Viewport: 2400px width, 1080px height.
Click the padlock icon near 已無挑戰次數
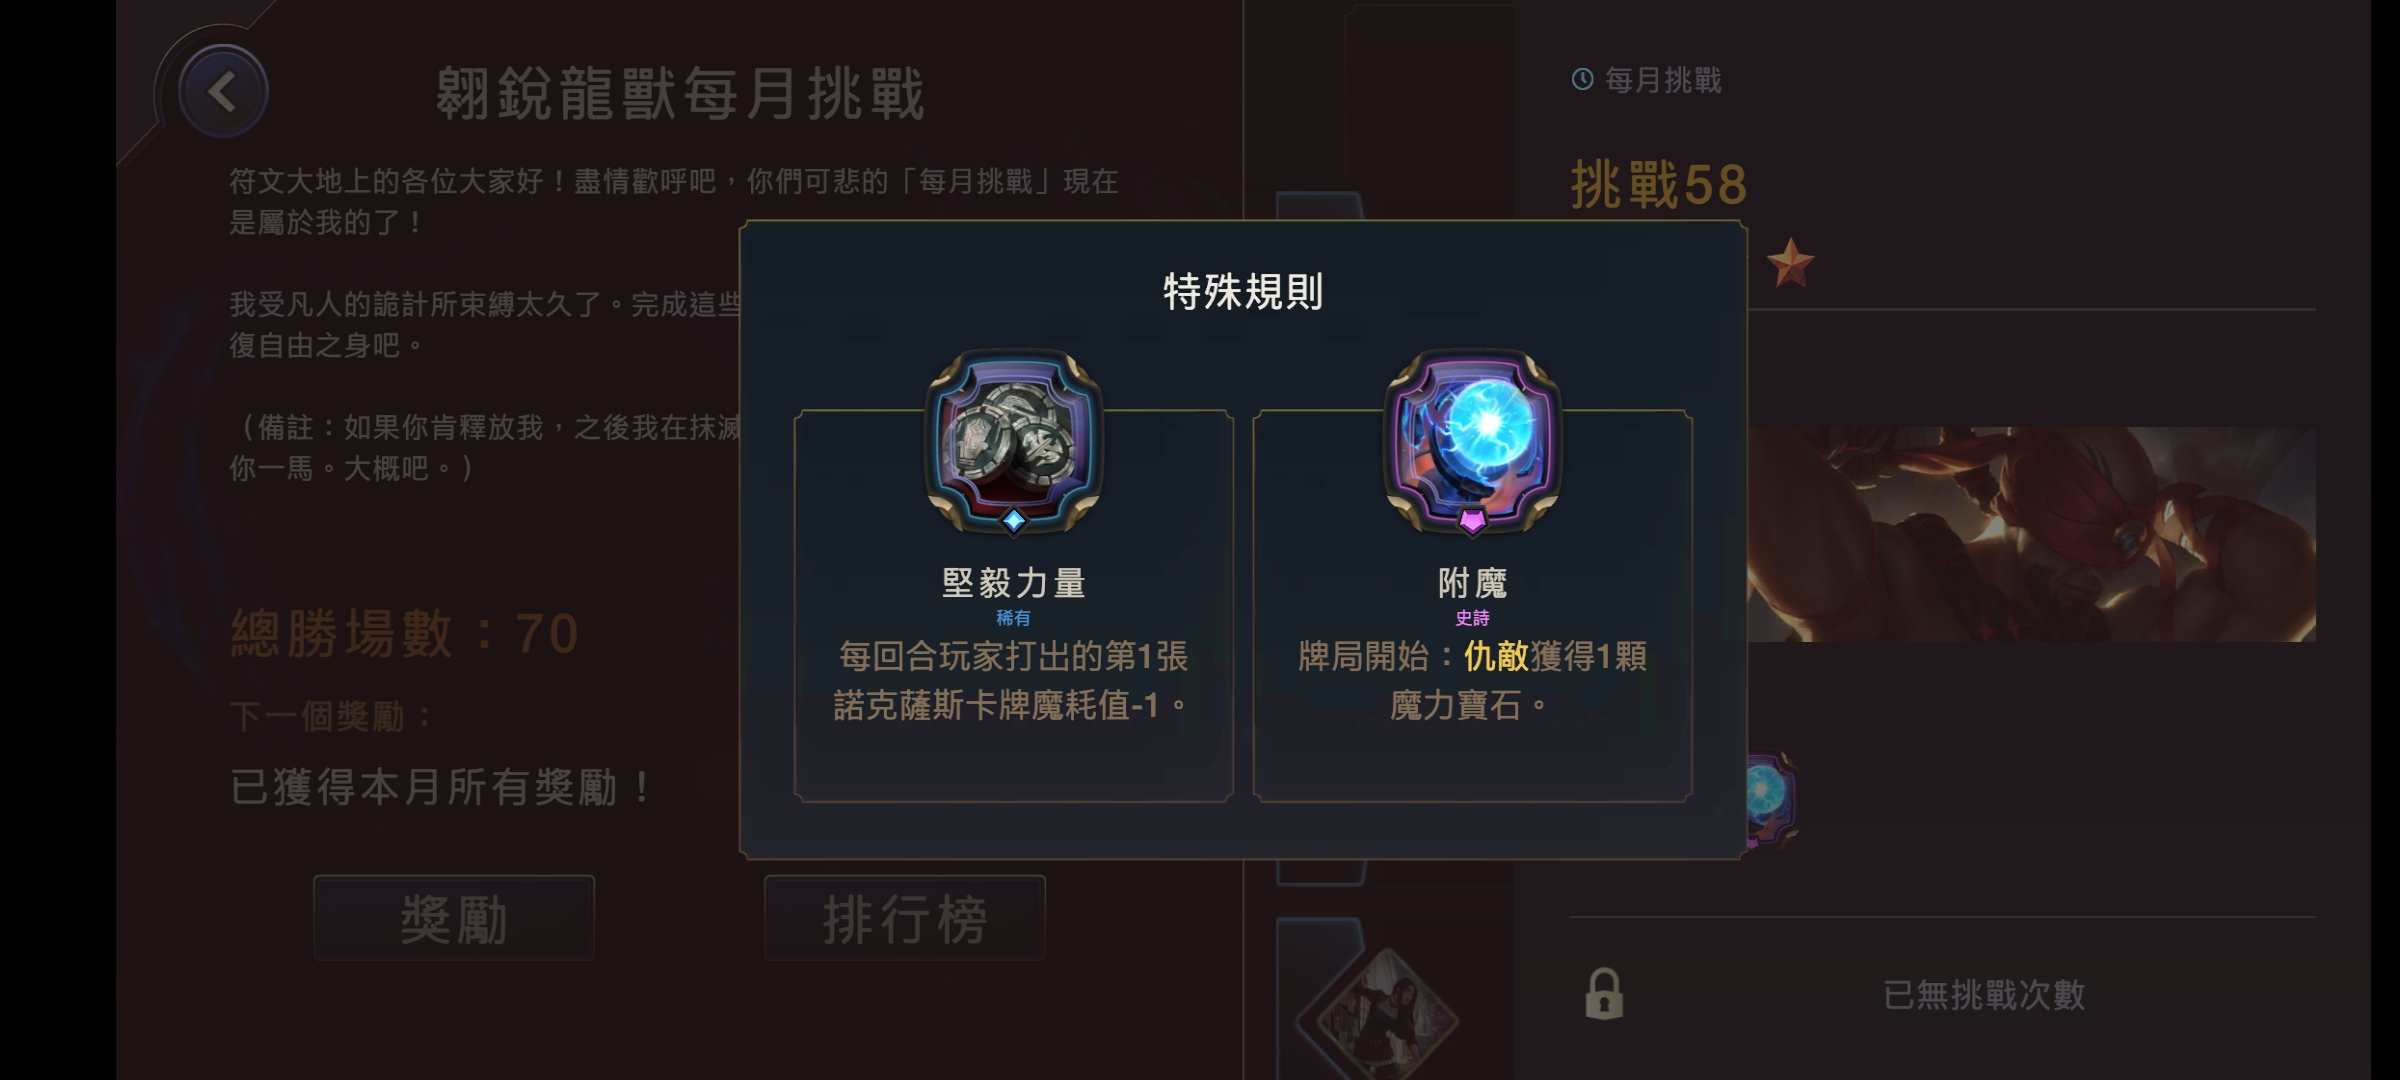[1604, 994]
